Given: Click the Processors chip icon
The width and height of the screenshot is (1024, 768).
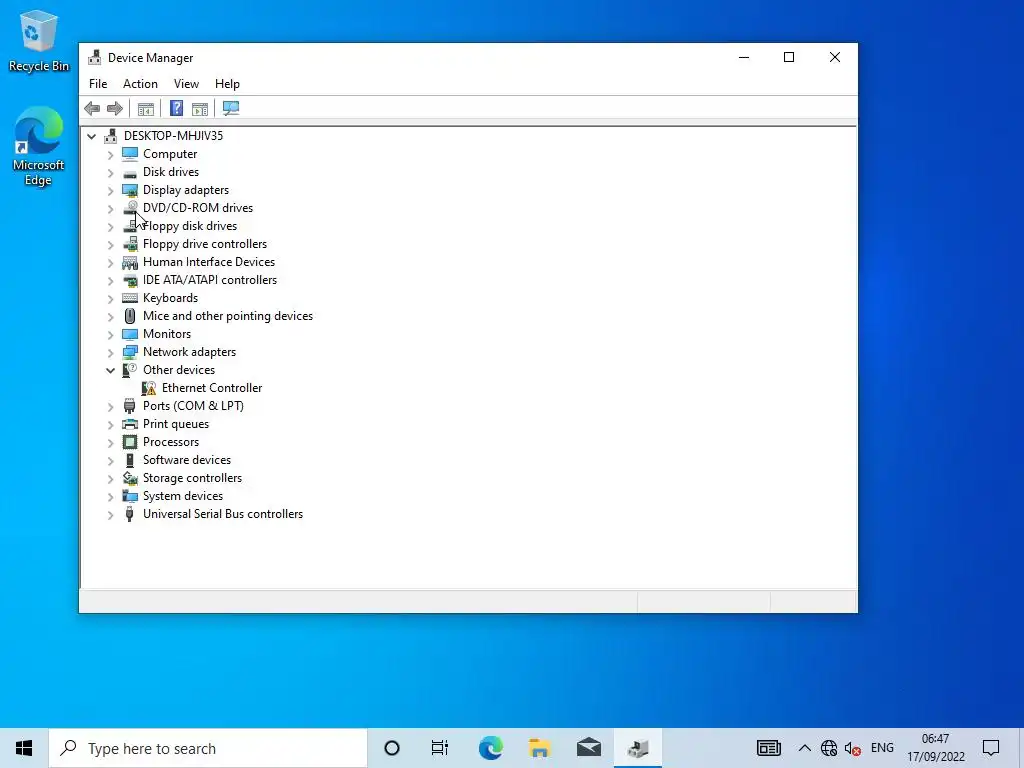Looking at the screenshot, I should click(x=130, y=442).
